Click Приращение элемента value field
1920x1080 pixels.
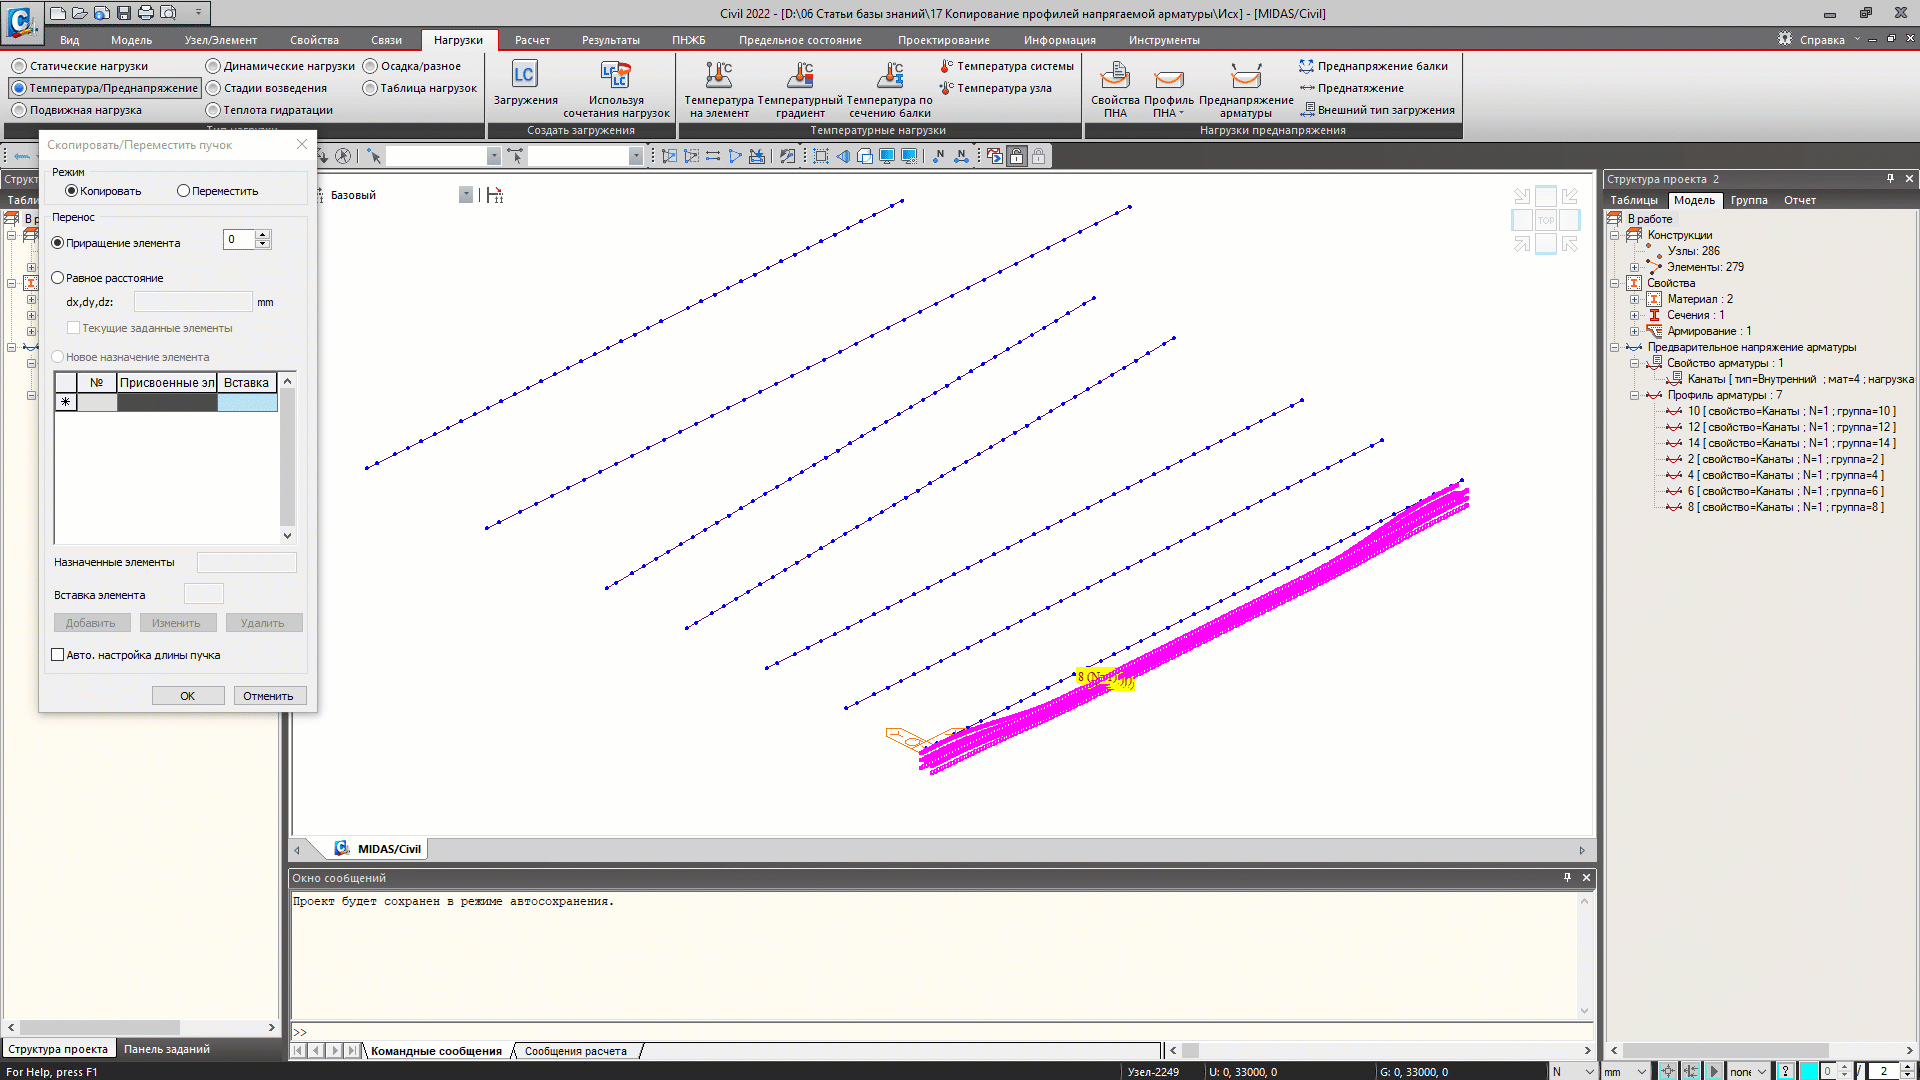[x=239, y=239]
